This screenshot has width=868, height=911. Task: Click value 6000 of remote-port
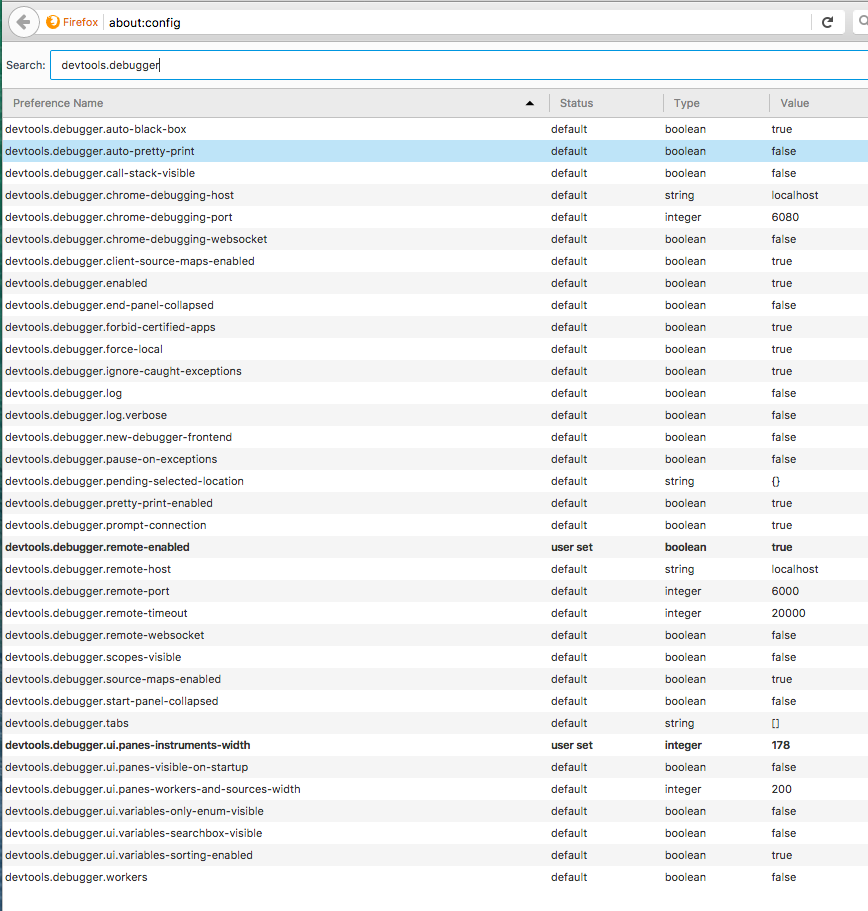click(x=785, y=591)
